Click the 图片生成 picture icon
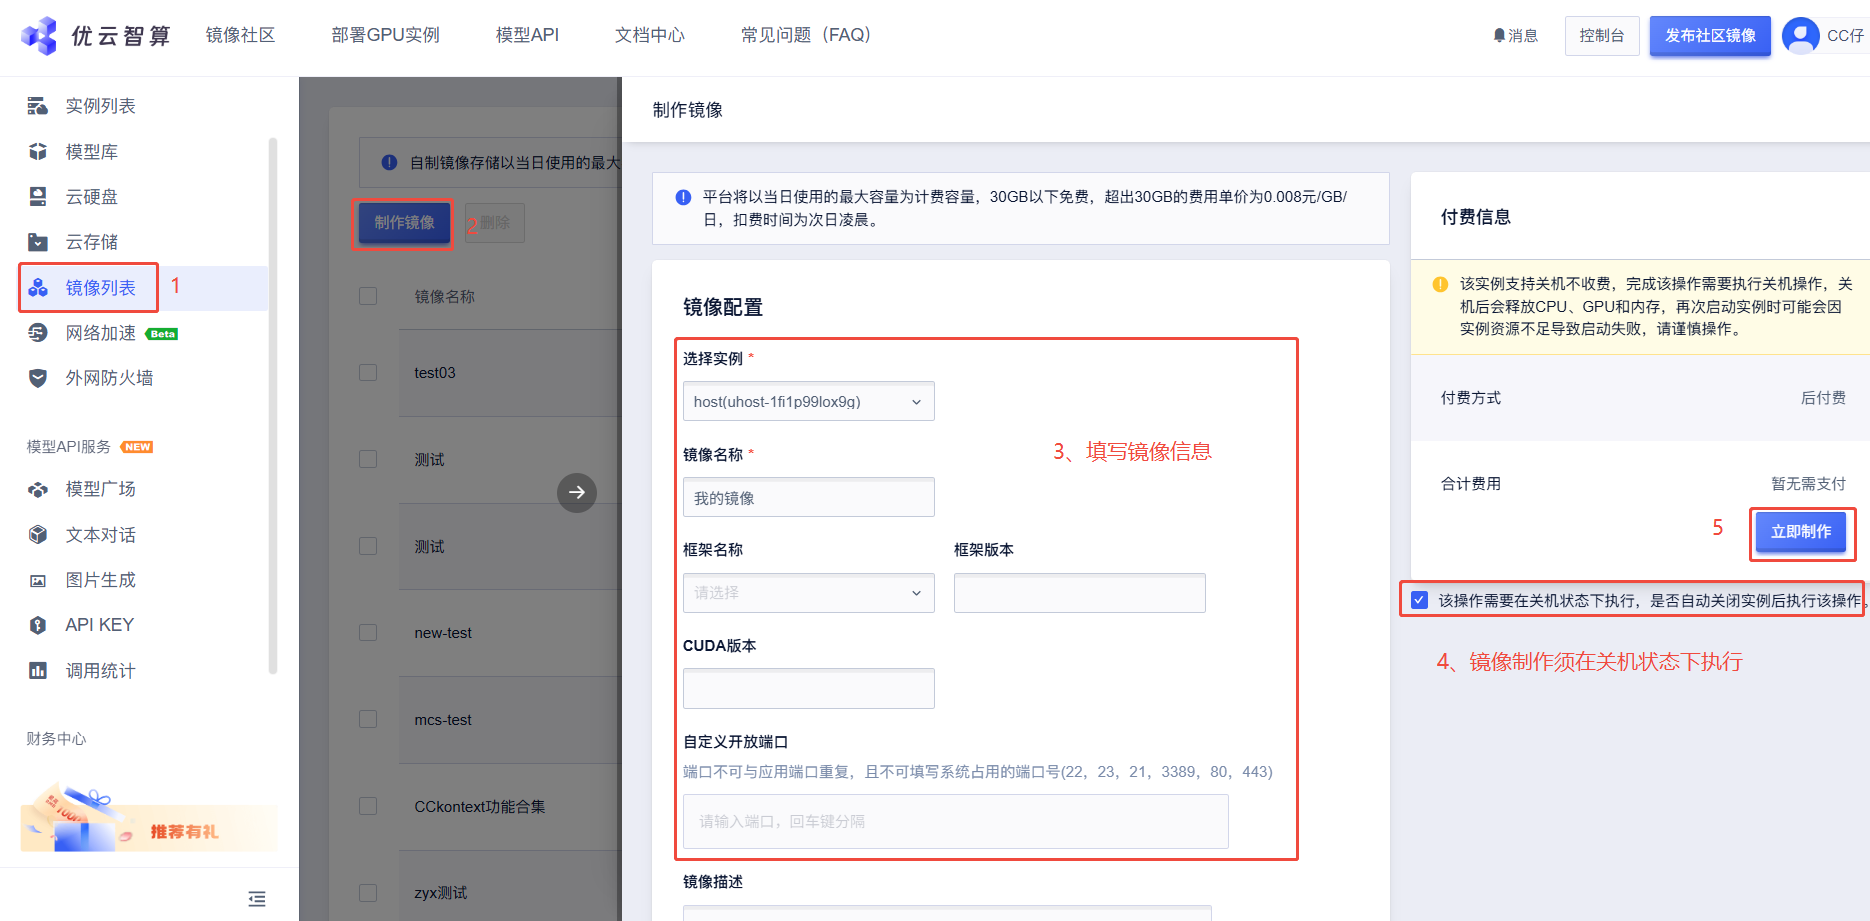This screenshot has height=921, width=1870. [x=38, y=580]
